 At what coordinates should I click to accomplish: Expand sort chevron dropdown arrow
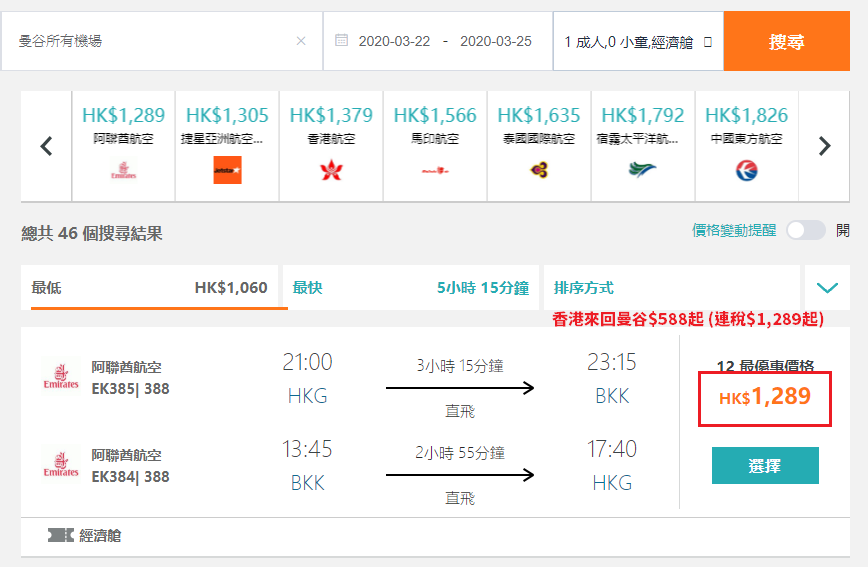tap(827, 287)
